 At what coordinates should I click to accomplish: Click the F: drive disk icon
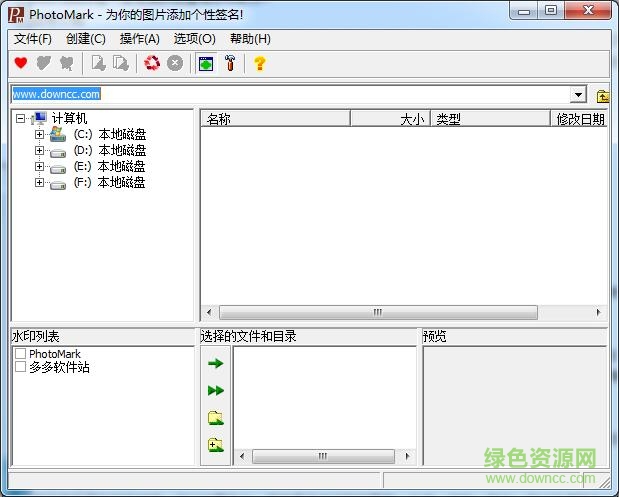[58, 185]
